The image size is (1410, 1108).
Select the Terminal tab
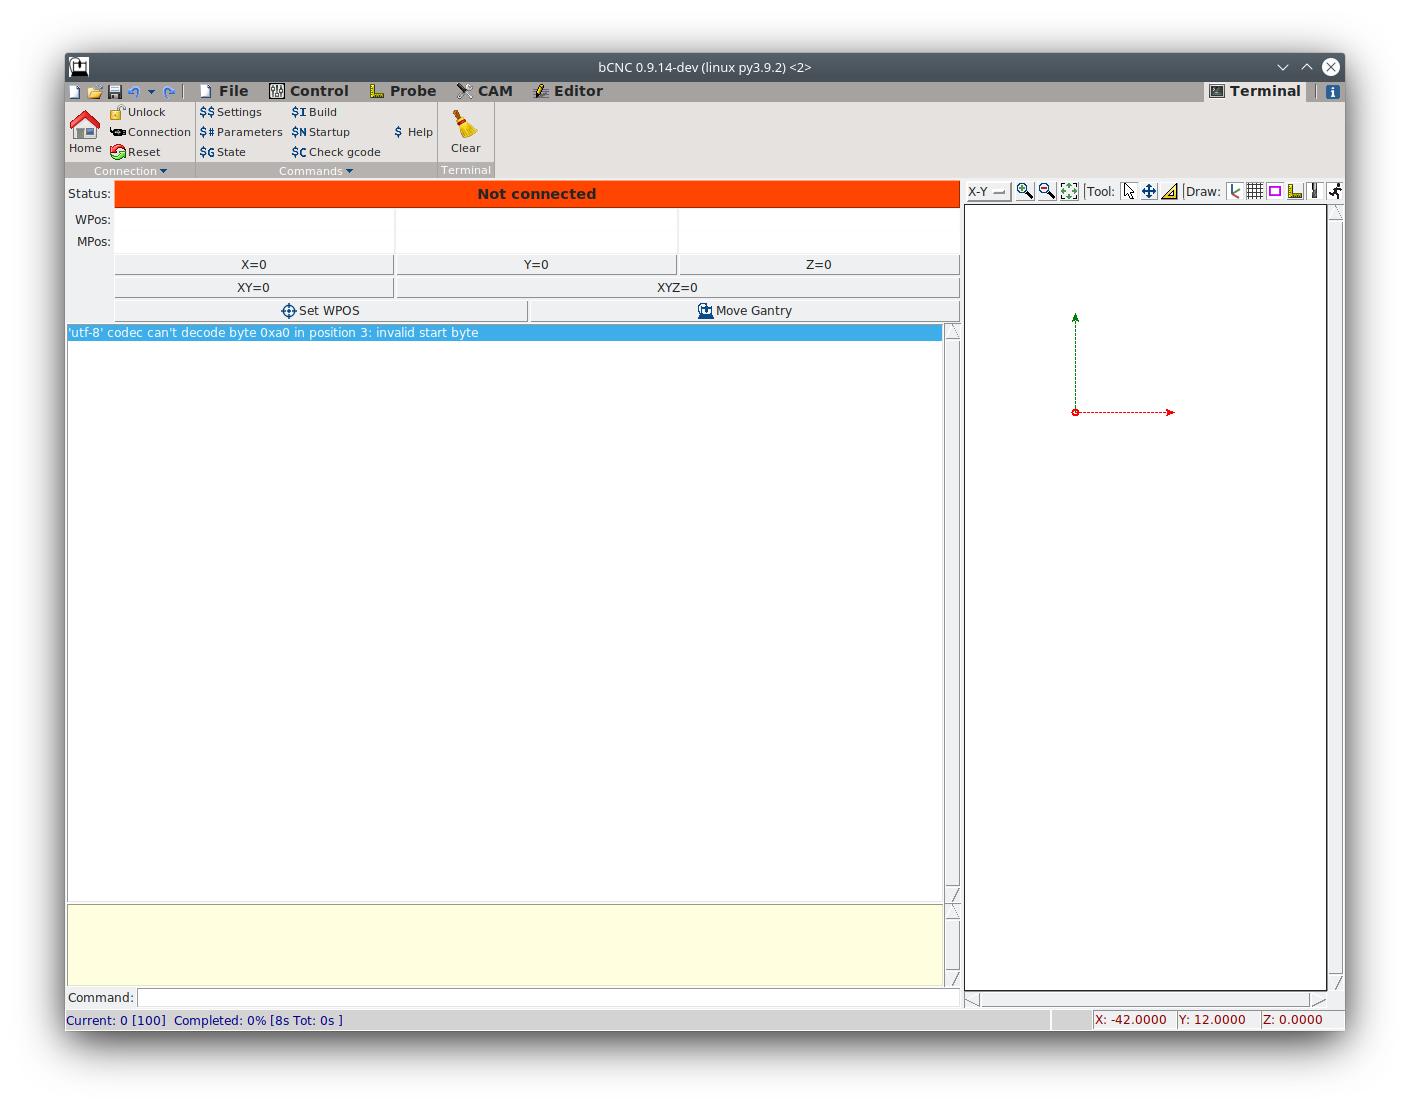1255,91
